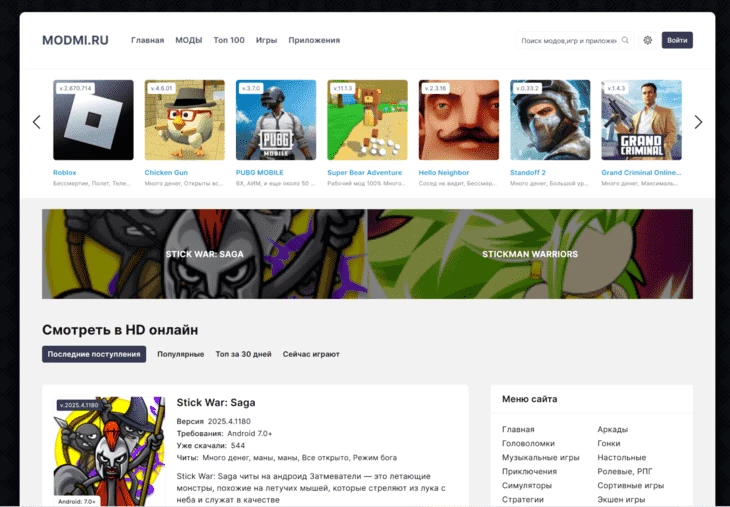The width and height of the screenshot is (730, 507).
Task: Open the Roblox title link
Action: 65,172
